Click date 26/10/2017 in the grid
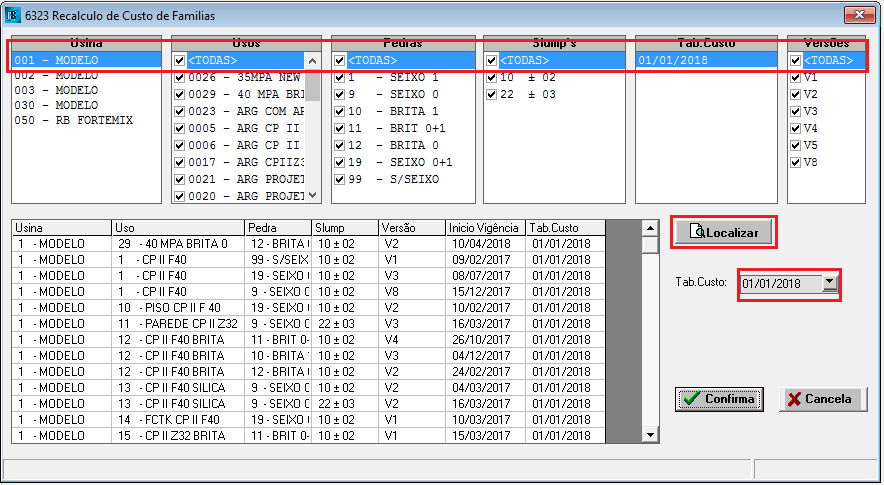This screenshot has height=485, width=884. 485,340
